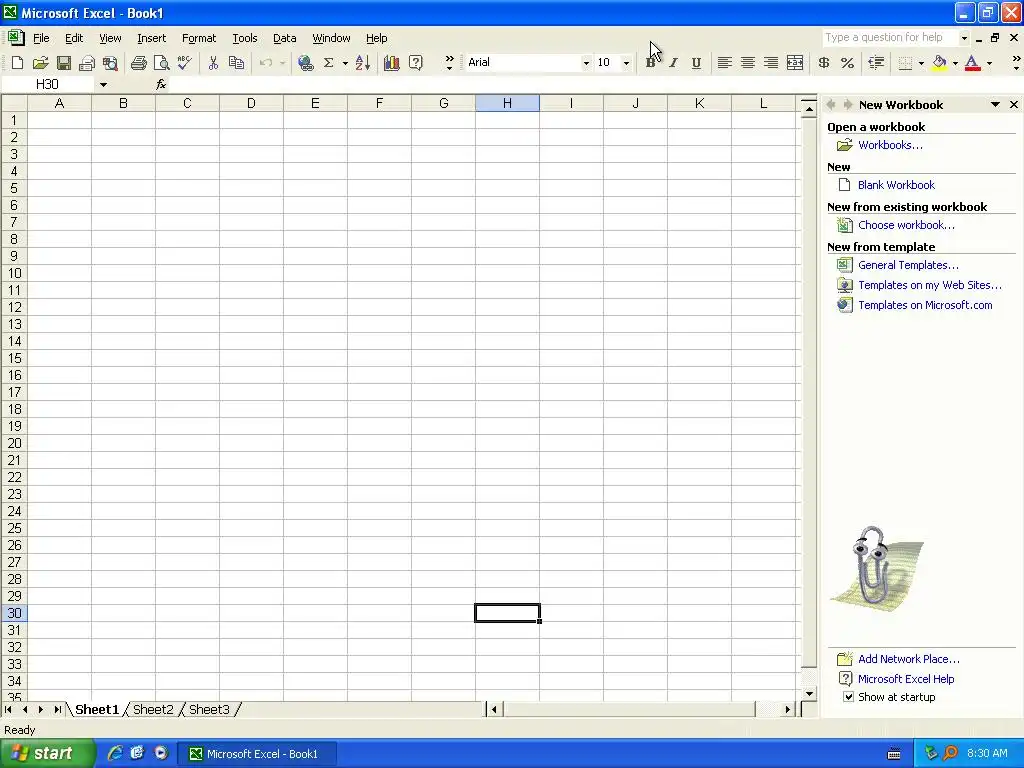Open the Name Box dropdown arrow
Image resolution: width=1024 pixels, height=768 pixels.
[103, 84]
